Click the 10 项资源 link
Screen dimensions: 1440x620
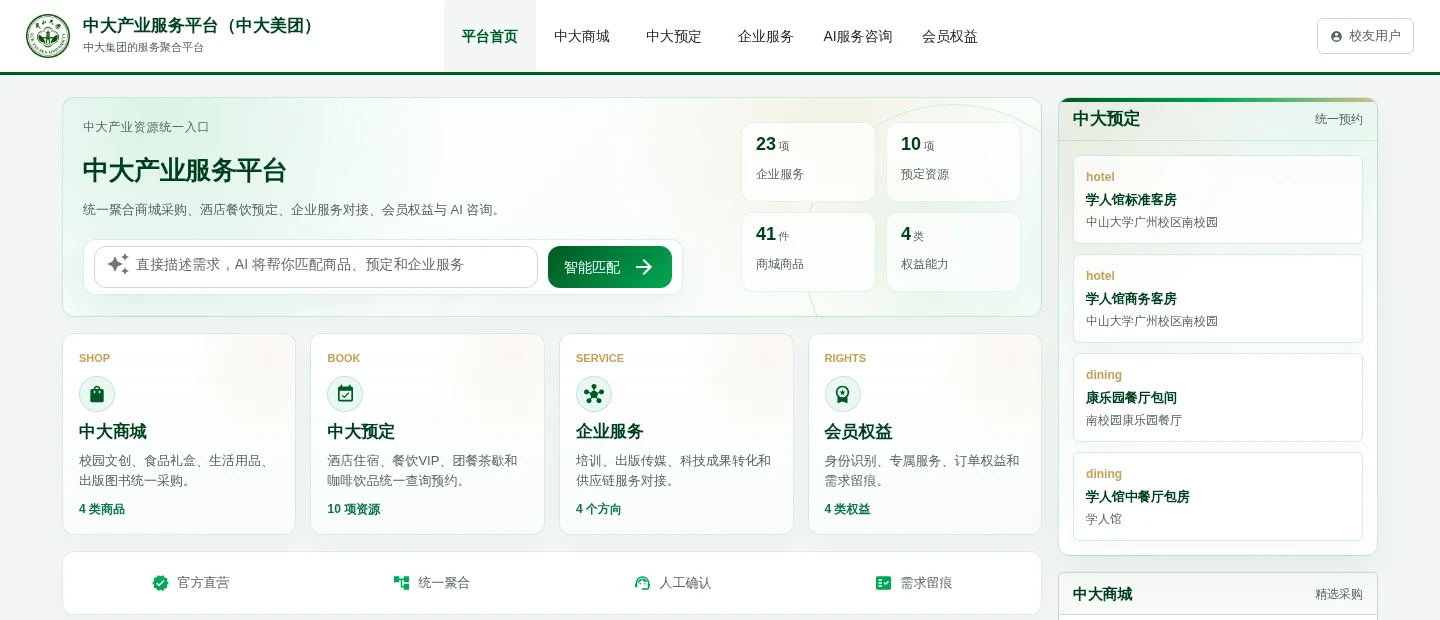click(x=354, y=509)
